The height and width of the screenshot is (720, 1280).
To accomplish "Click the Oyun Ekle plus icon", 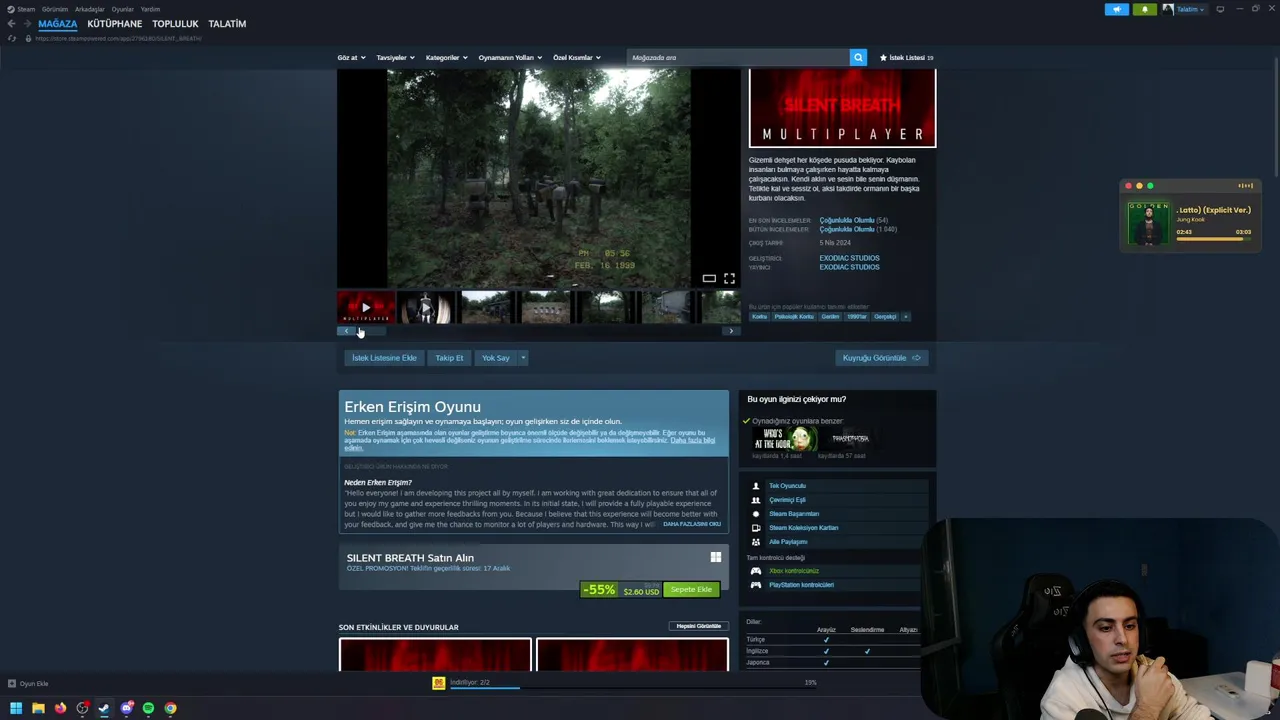I will pos(12,684).
